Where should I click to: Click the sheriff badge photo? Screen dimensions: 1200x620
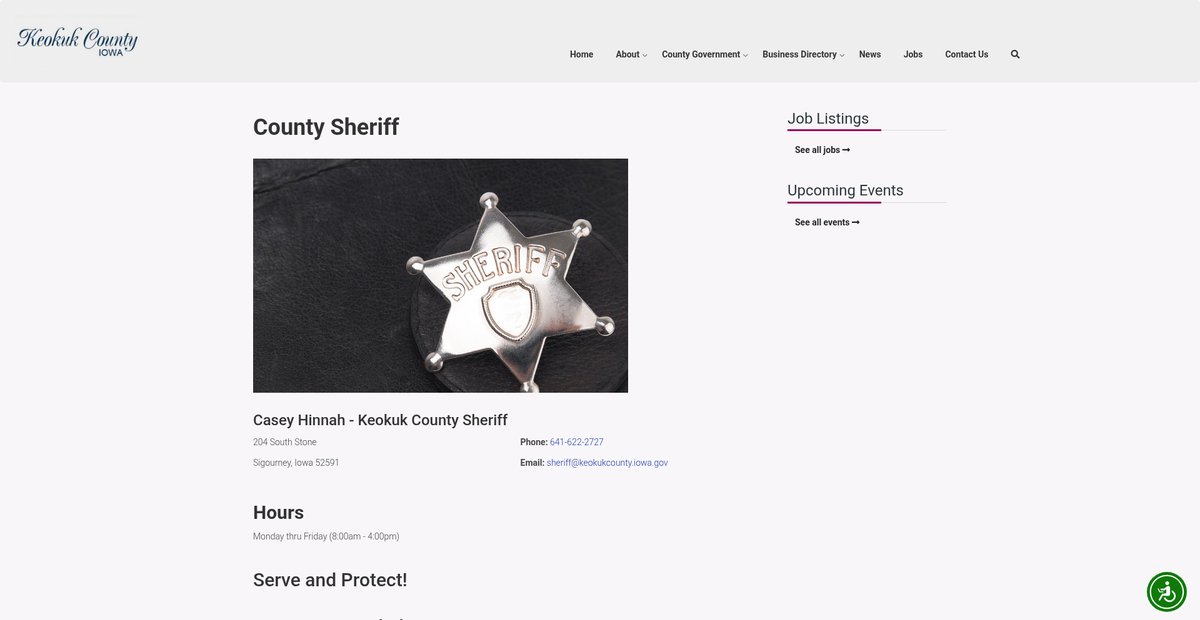(440, 275)
